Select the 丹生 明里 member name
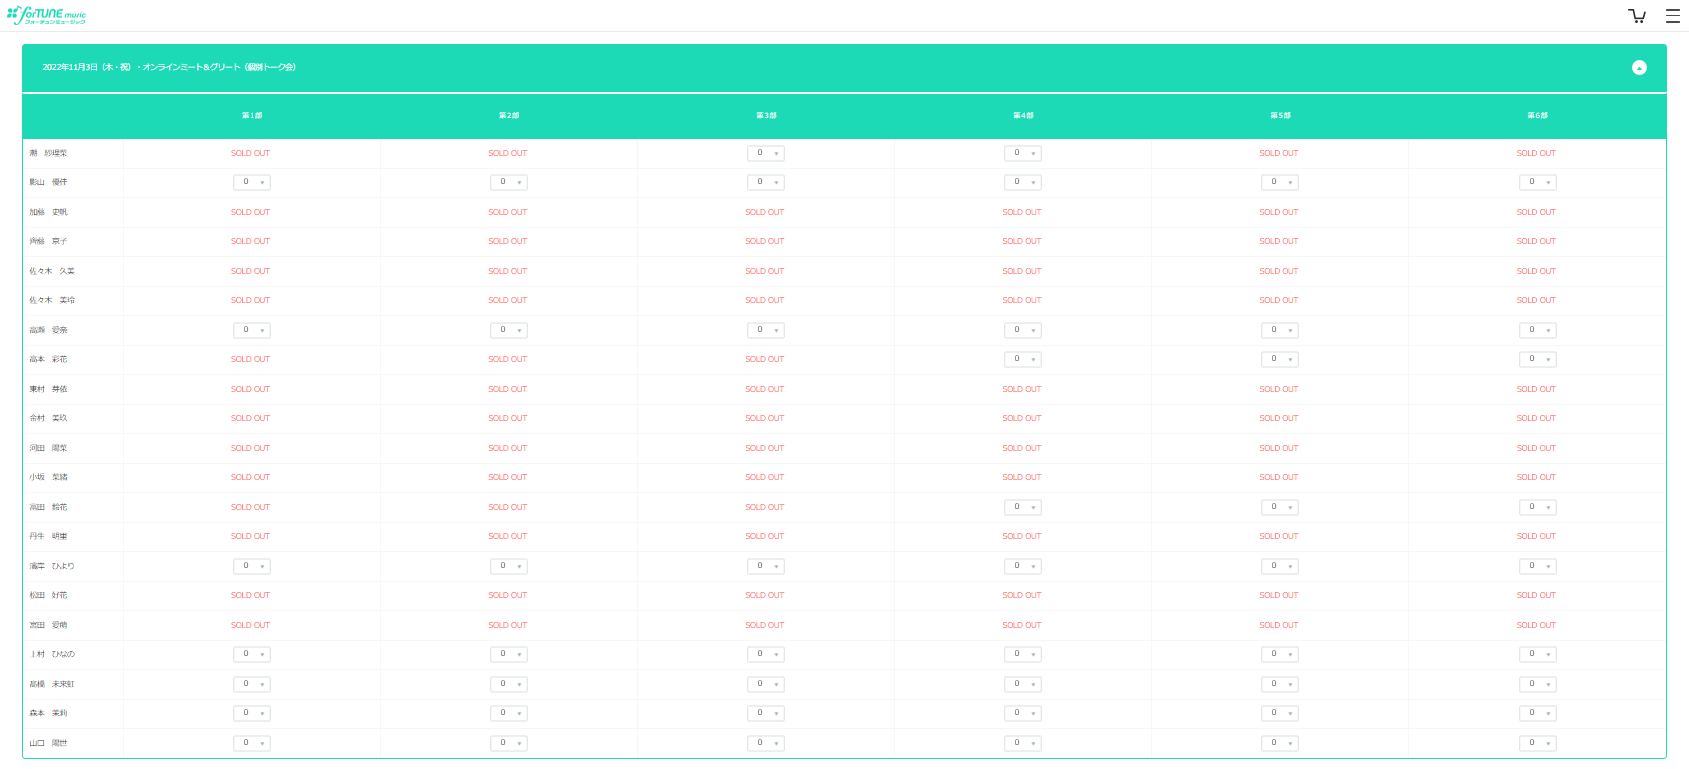The width and height of the screenshot is (1689, 769). 48,536
